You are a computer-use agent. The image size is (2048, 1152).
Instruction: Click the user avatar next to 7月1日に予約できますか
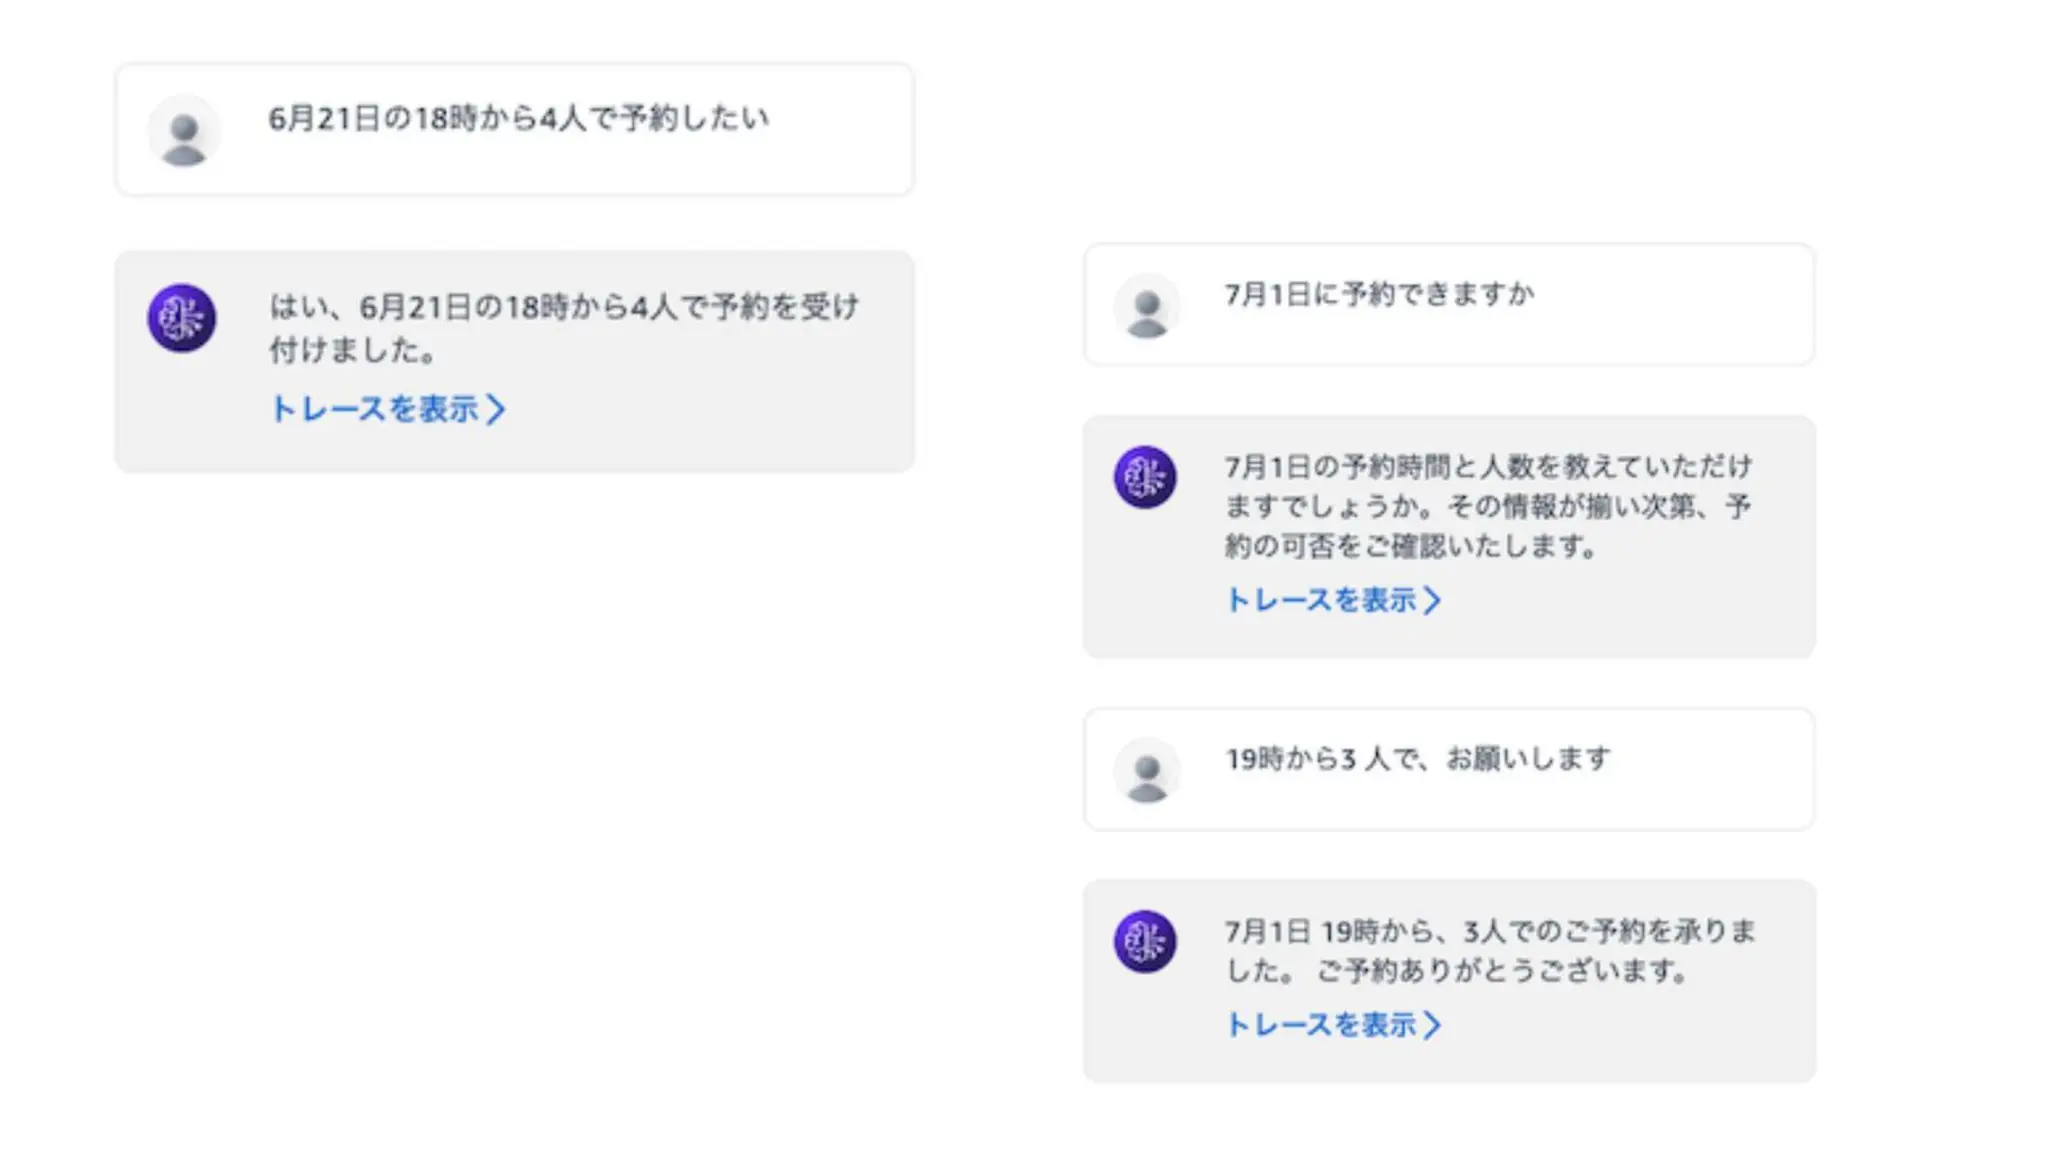(1147, 306)
